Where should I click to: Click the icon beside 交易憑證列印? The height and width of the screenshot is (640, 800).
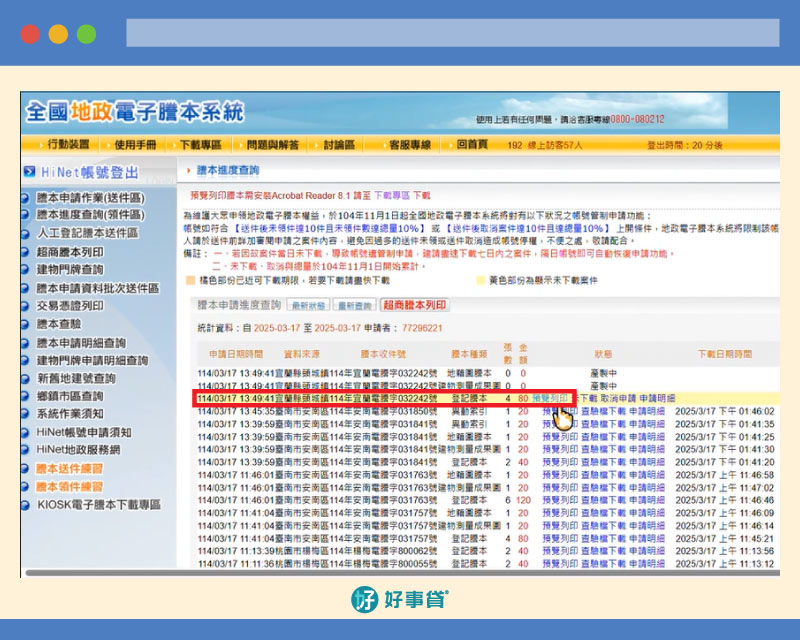(27, 306)
